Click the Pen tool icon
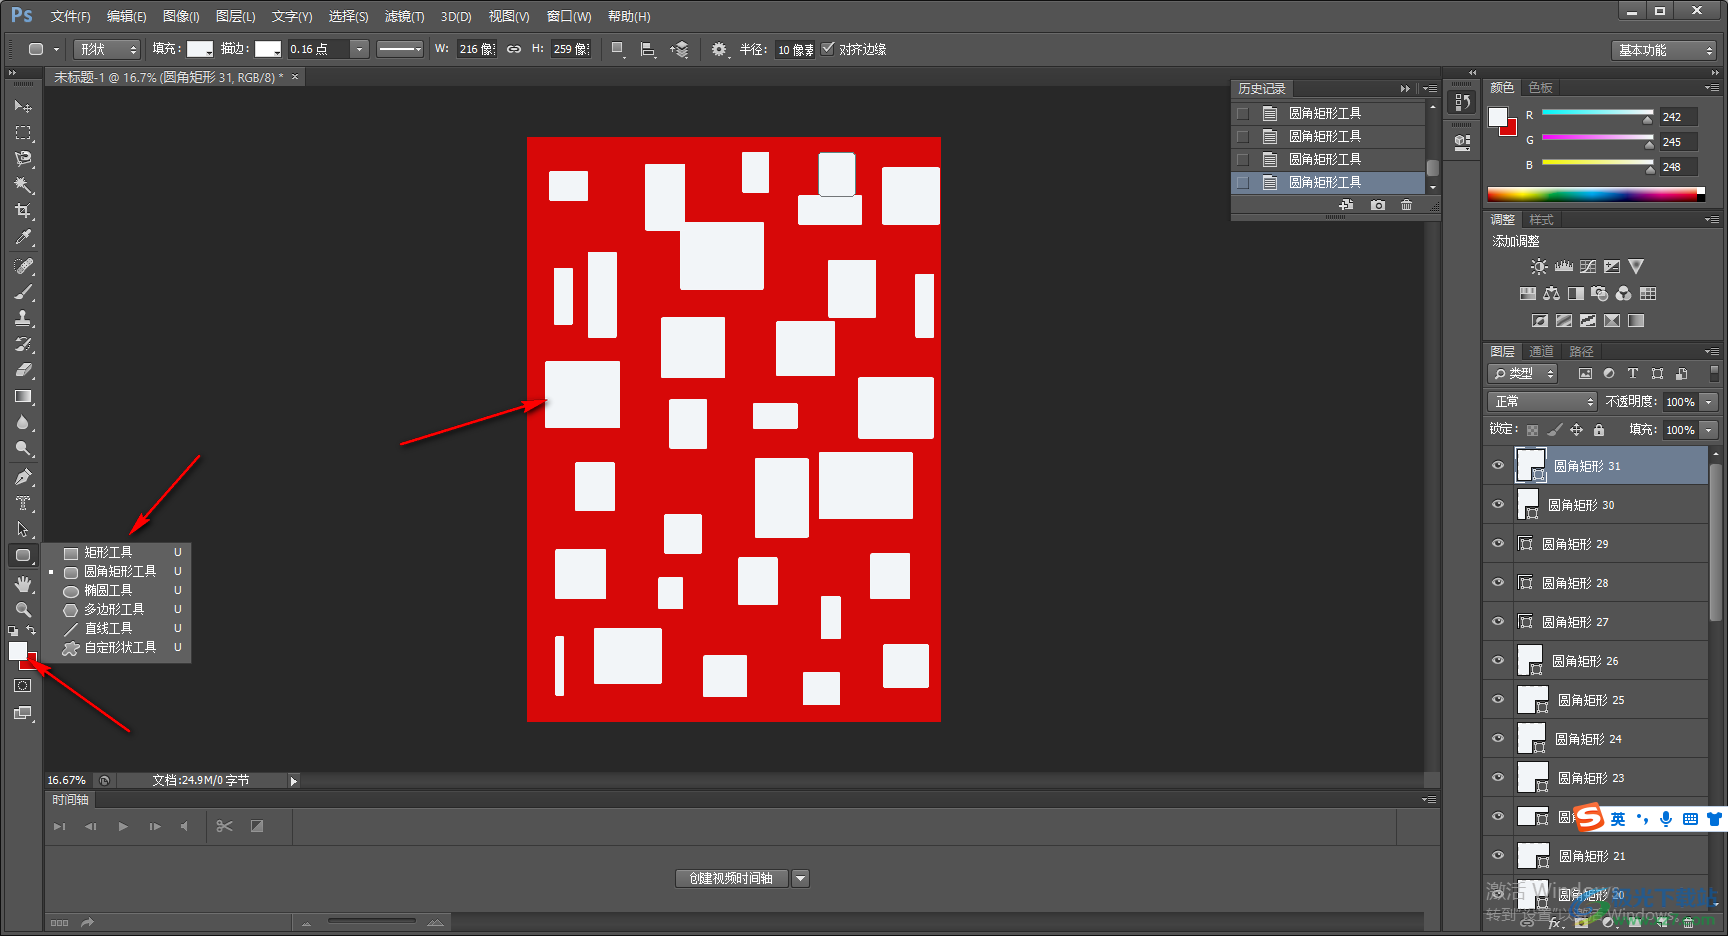This screenshot has width=1728, height=936. click(x=23, y=477)
